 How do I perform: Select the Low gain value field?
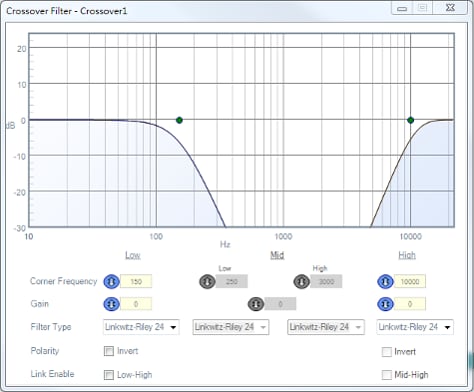point(136,304)
